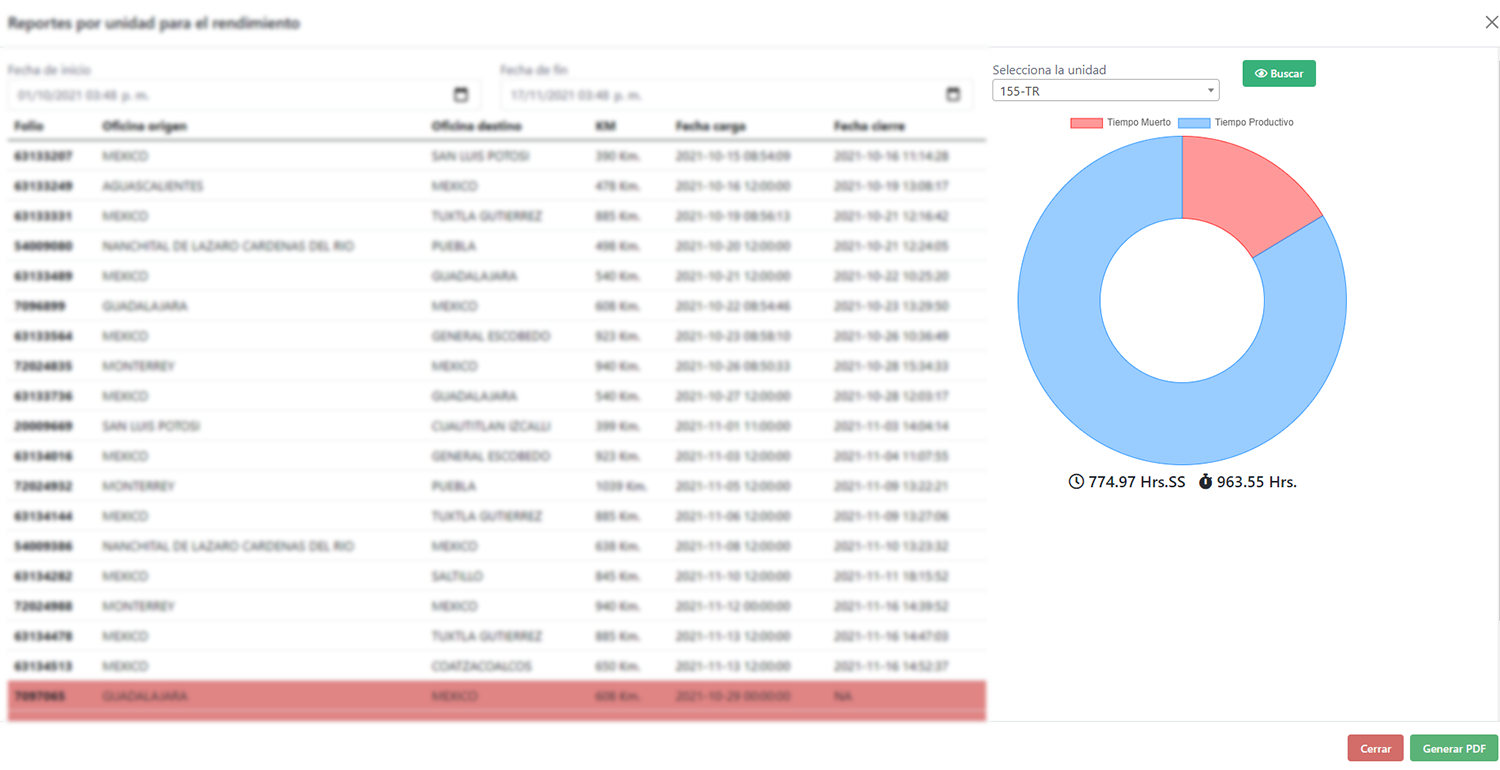
Task: Open the end date calendar picker icon
Action: [x=953, y=95]
